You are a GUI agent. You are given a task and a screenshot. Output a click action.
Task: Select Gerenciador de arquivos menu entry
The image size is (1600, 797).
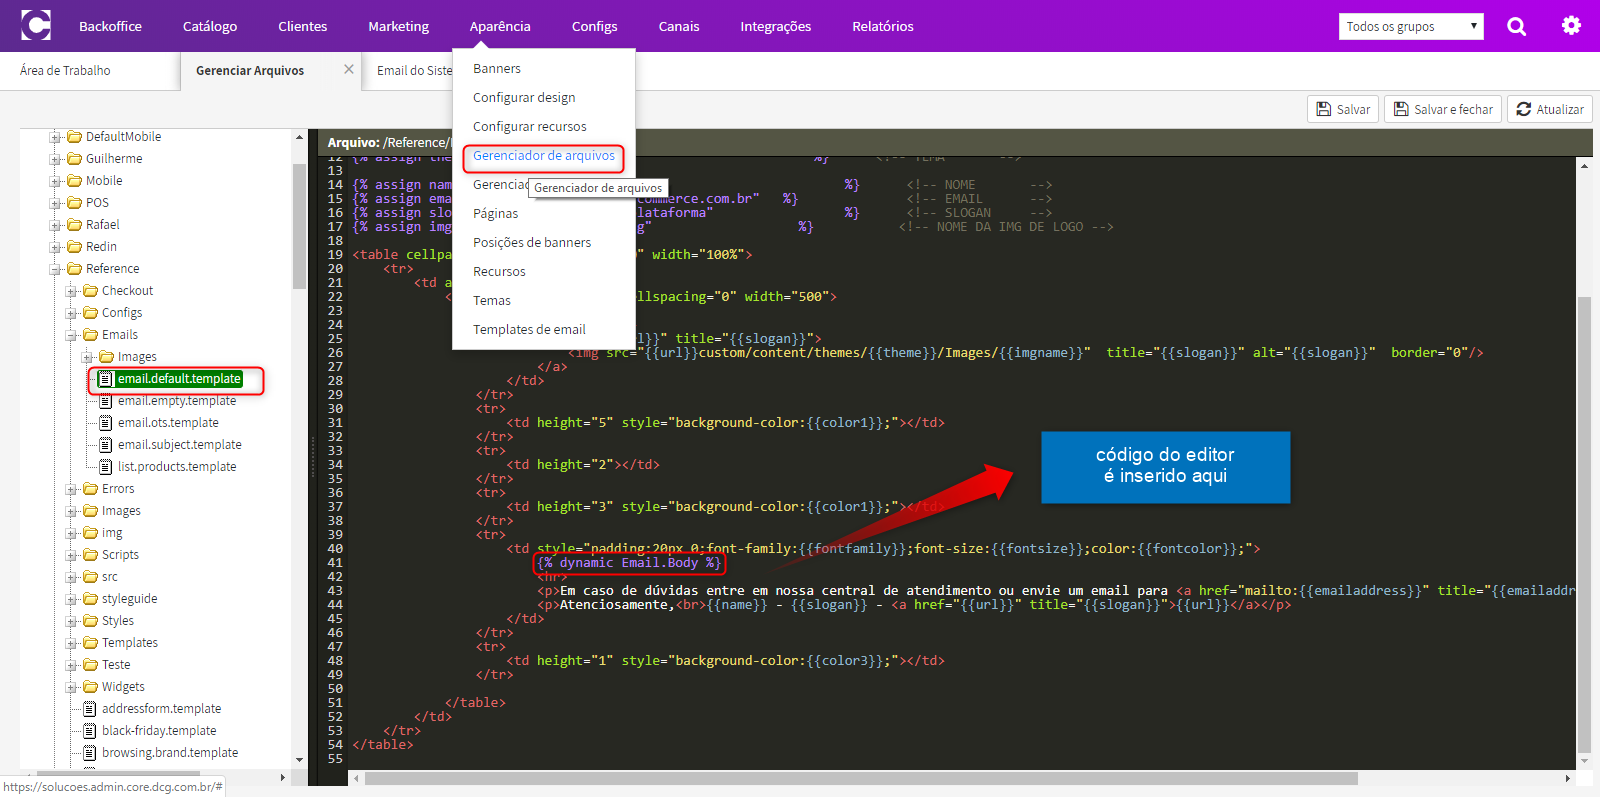point(544,156)
